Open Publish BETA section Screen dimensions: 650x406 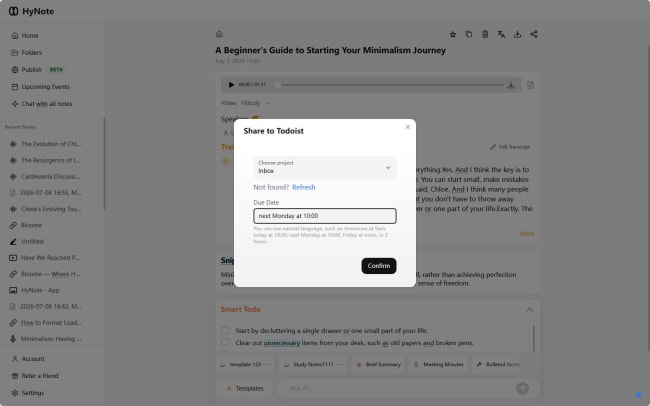37,70
